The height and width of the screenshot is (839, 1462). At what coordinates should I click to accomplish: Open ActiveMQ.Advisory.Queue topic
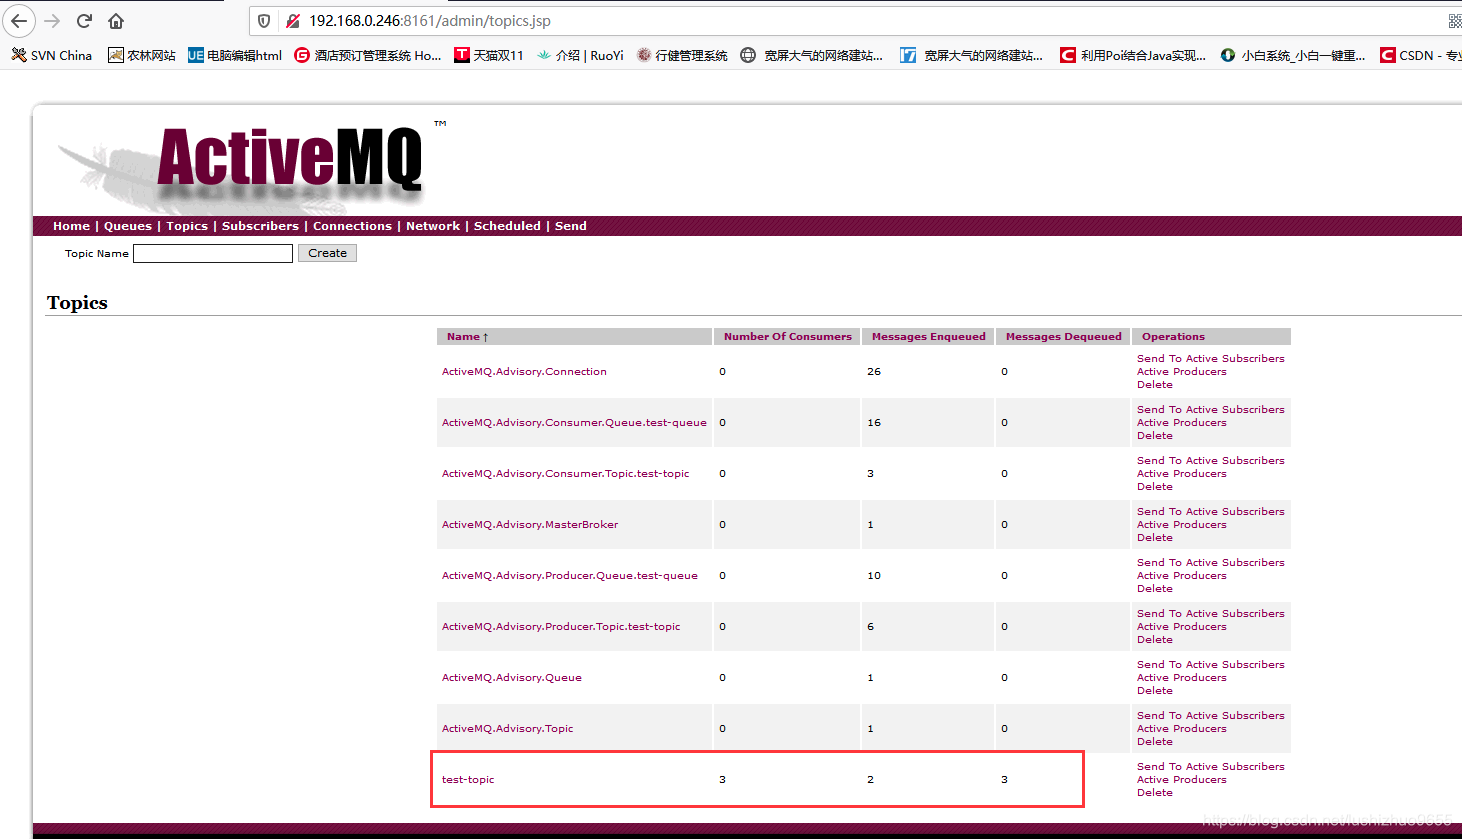pos(512,678)
